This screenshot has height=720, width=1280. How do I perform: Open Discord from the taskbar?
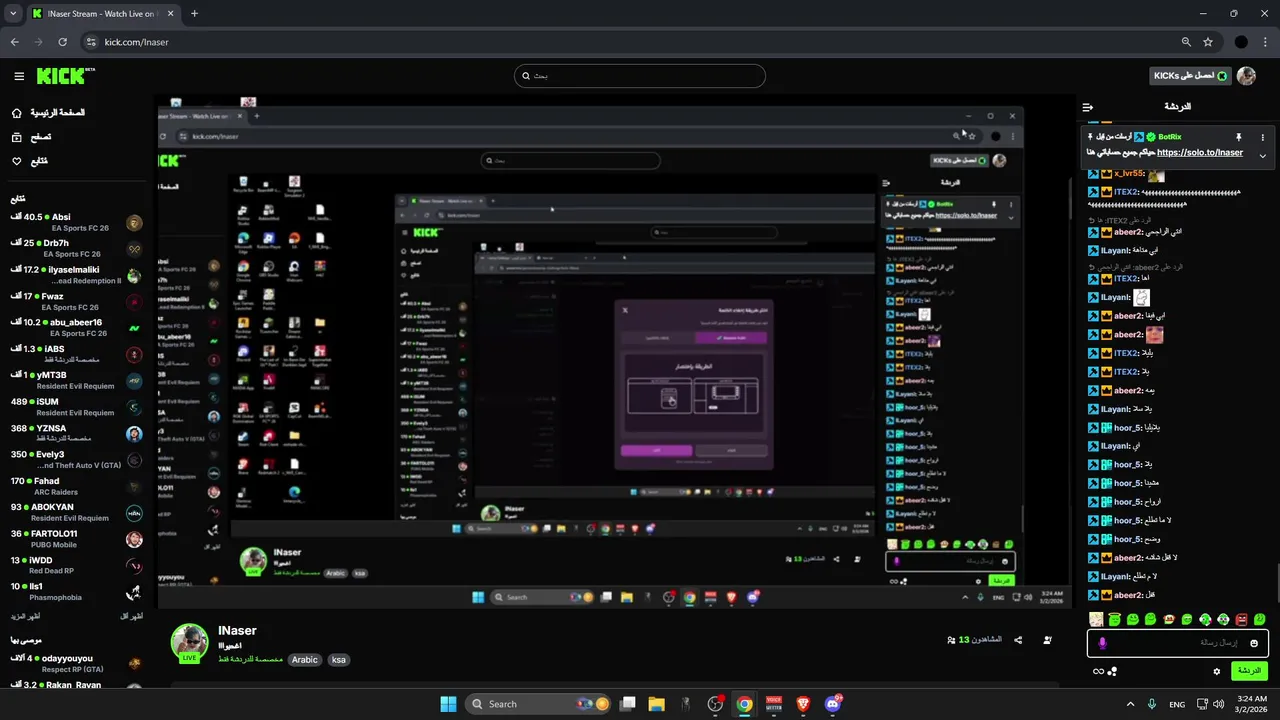[833, 704]
